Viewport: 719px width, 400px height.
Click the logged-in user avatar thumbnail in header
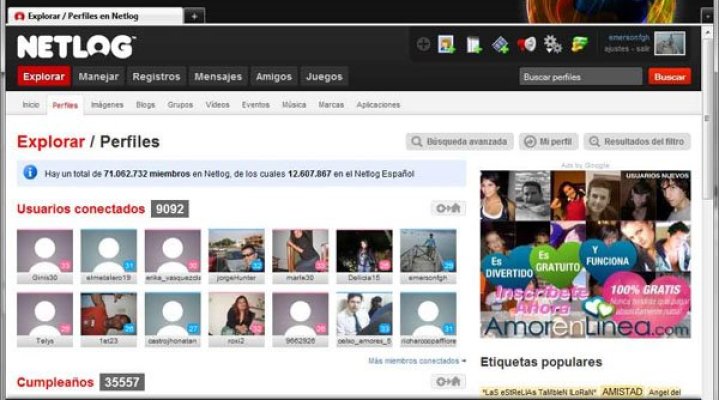[x=669, y=43]
